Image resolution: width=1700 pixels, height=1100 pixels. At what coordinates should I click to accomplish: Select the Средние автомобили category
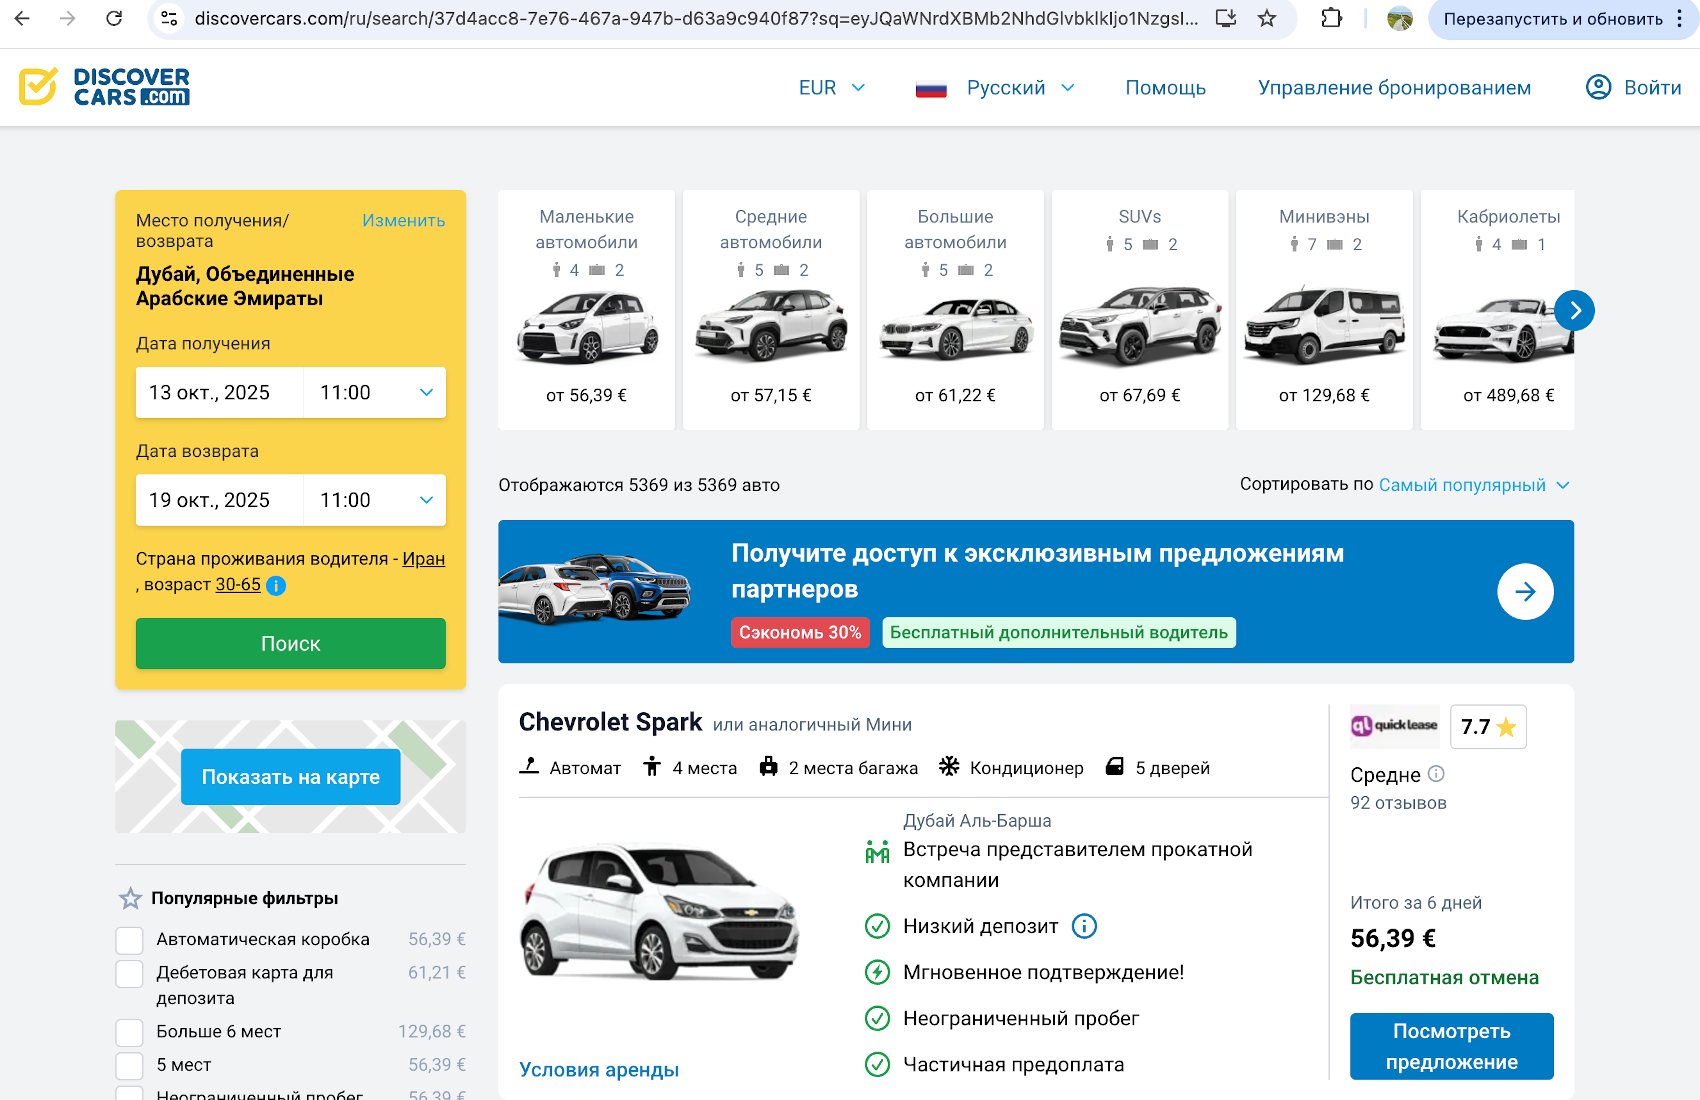[x=771, y=310]
